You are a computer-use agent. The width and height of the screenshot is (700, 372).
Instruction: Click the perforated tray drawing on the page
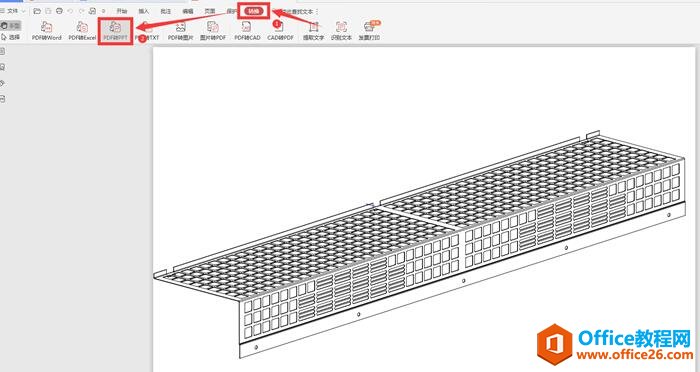pos(420,245)
